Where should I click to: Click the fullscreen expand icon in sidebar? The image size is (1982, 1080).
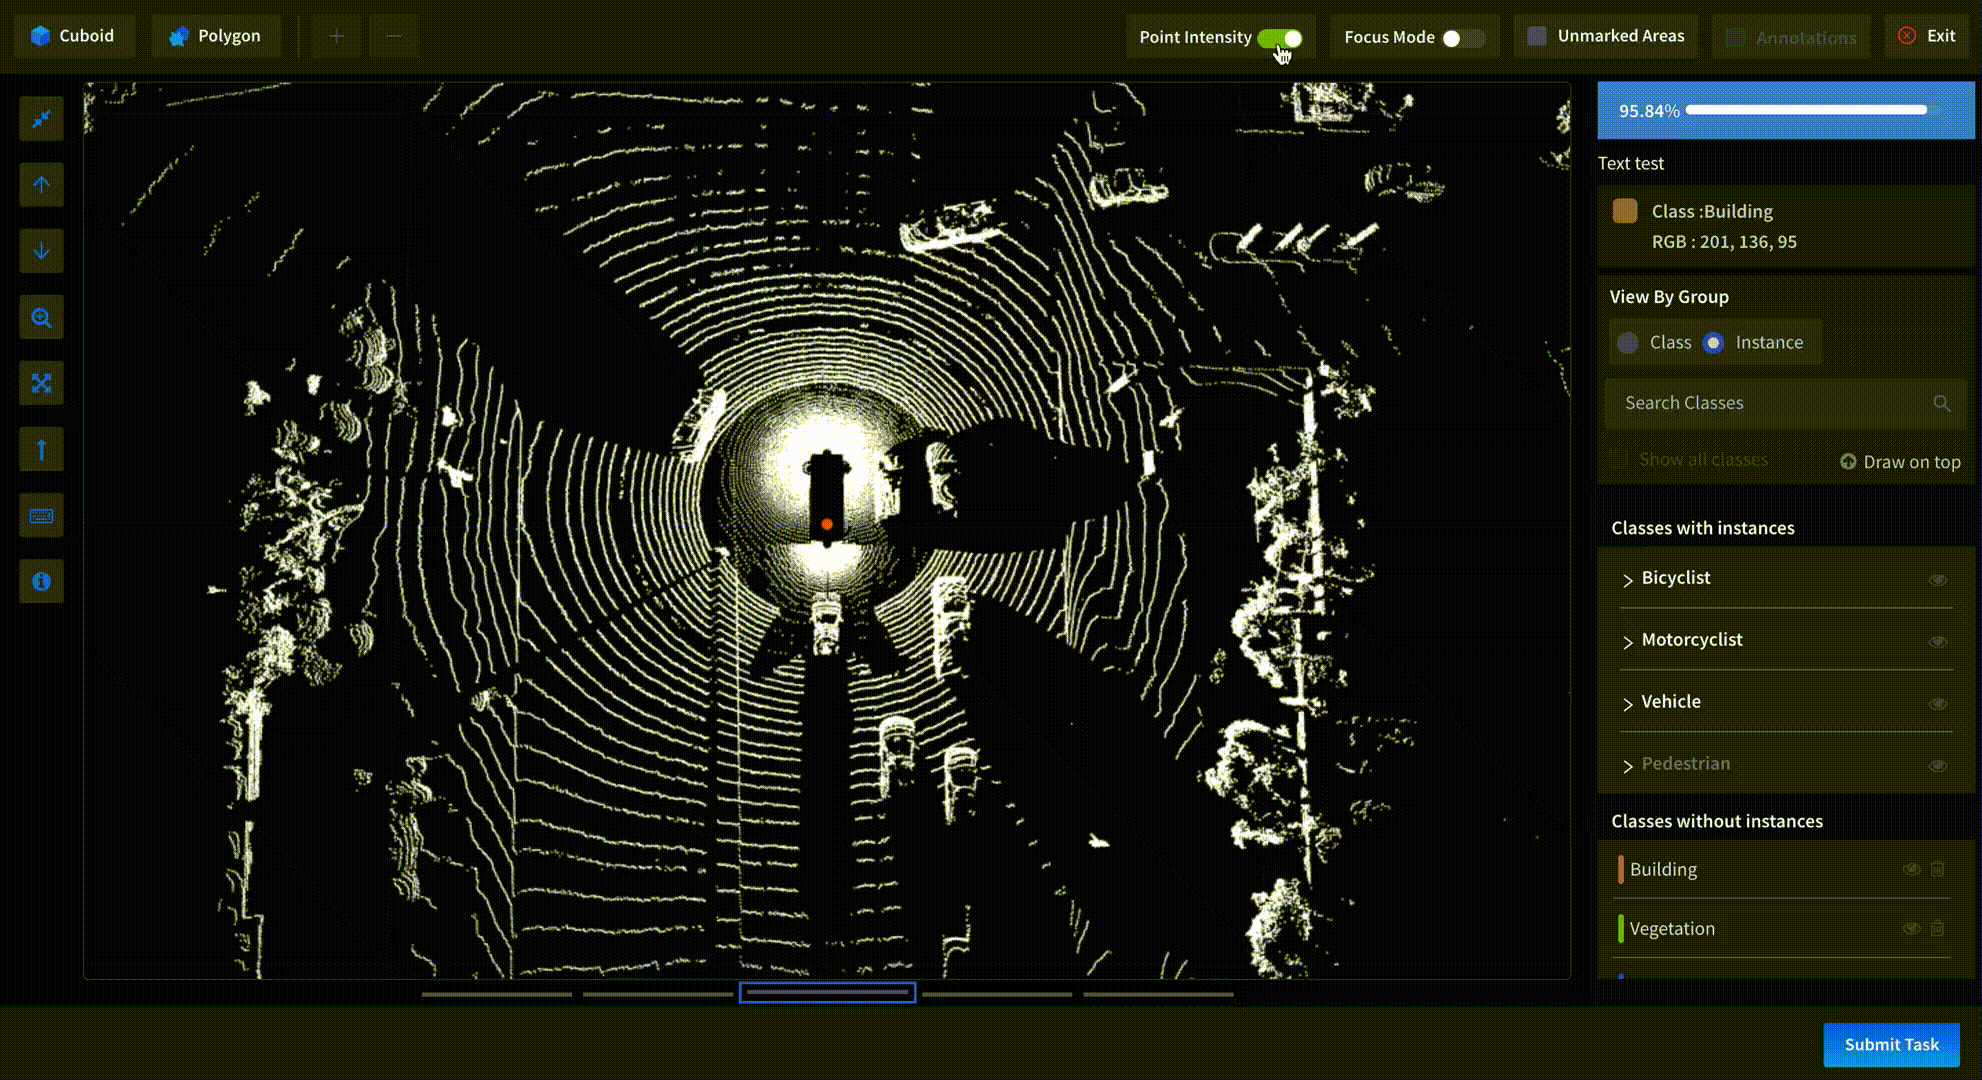click(x=41, y=383)
